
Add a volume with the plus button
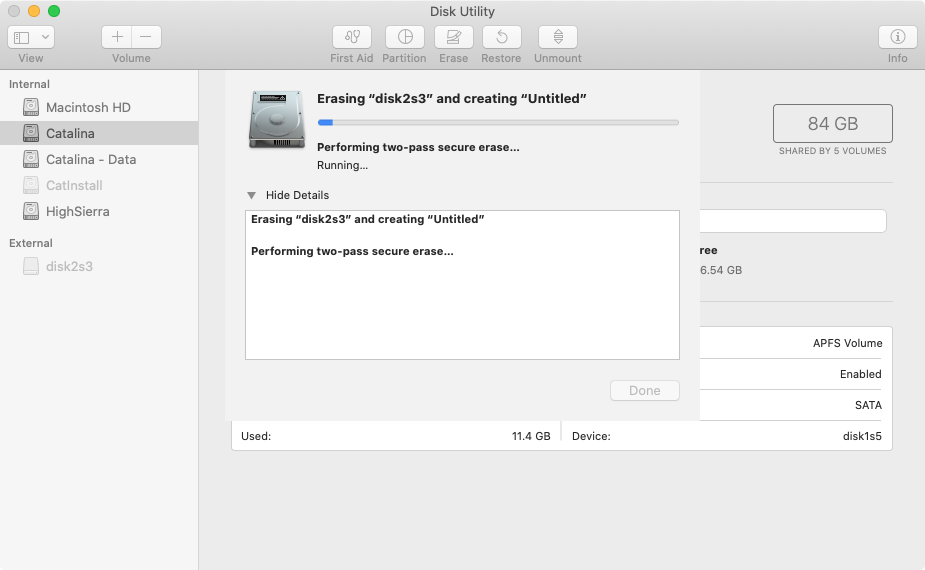pyautogui.click(x=117, y=37)
